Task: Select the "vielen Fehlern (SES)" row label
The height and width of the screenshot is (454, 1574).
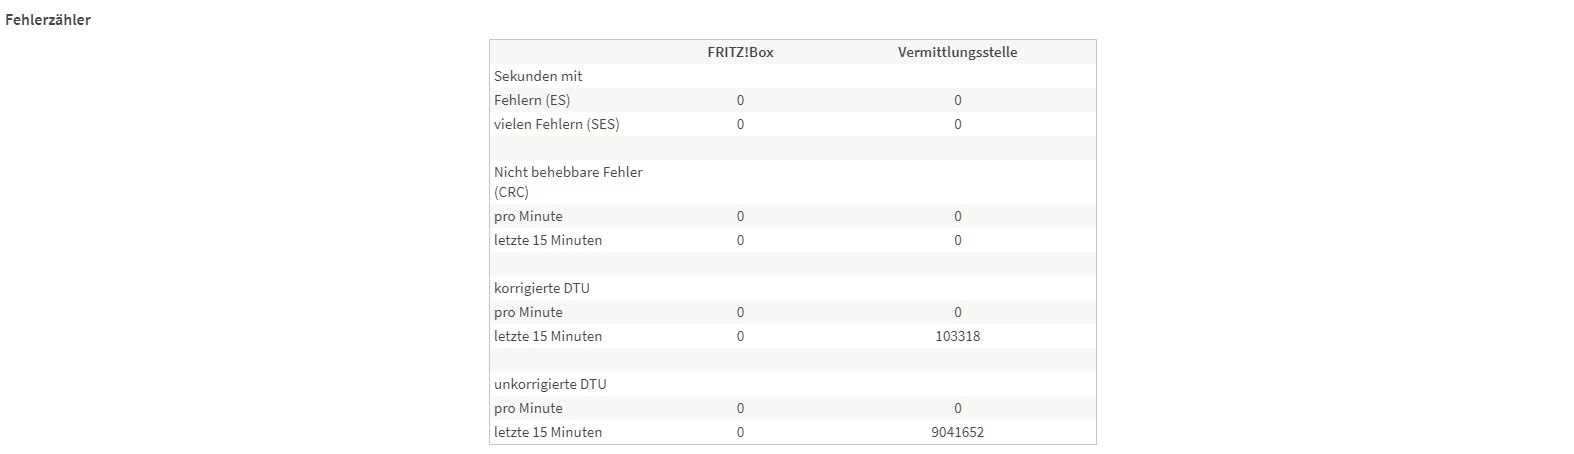Action: (x=556, y=124)
